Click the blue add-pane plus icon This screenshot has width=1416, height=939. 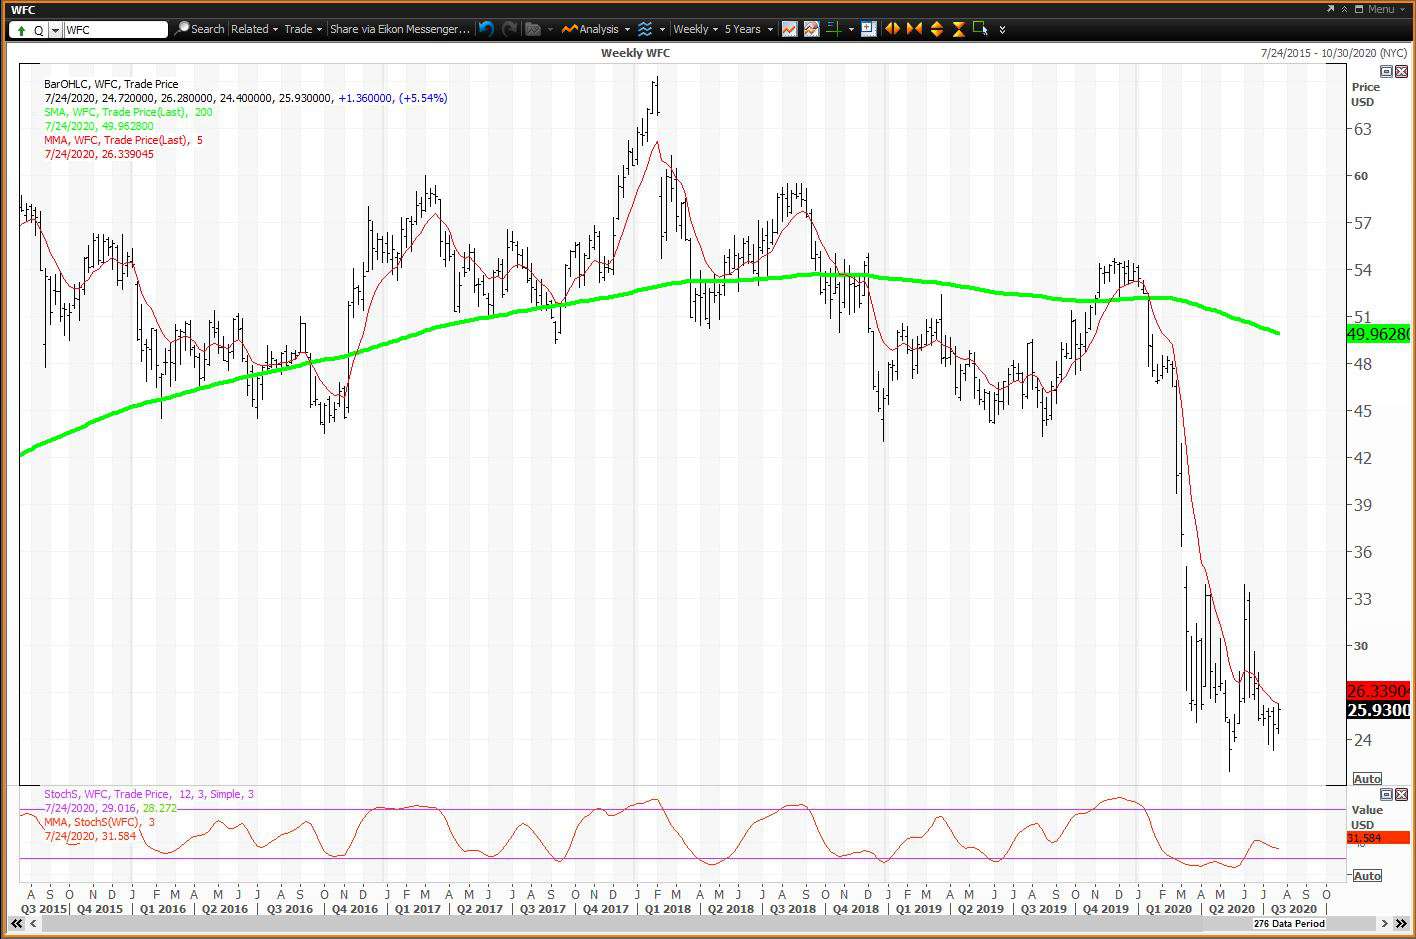click(x=868, y=29)
